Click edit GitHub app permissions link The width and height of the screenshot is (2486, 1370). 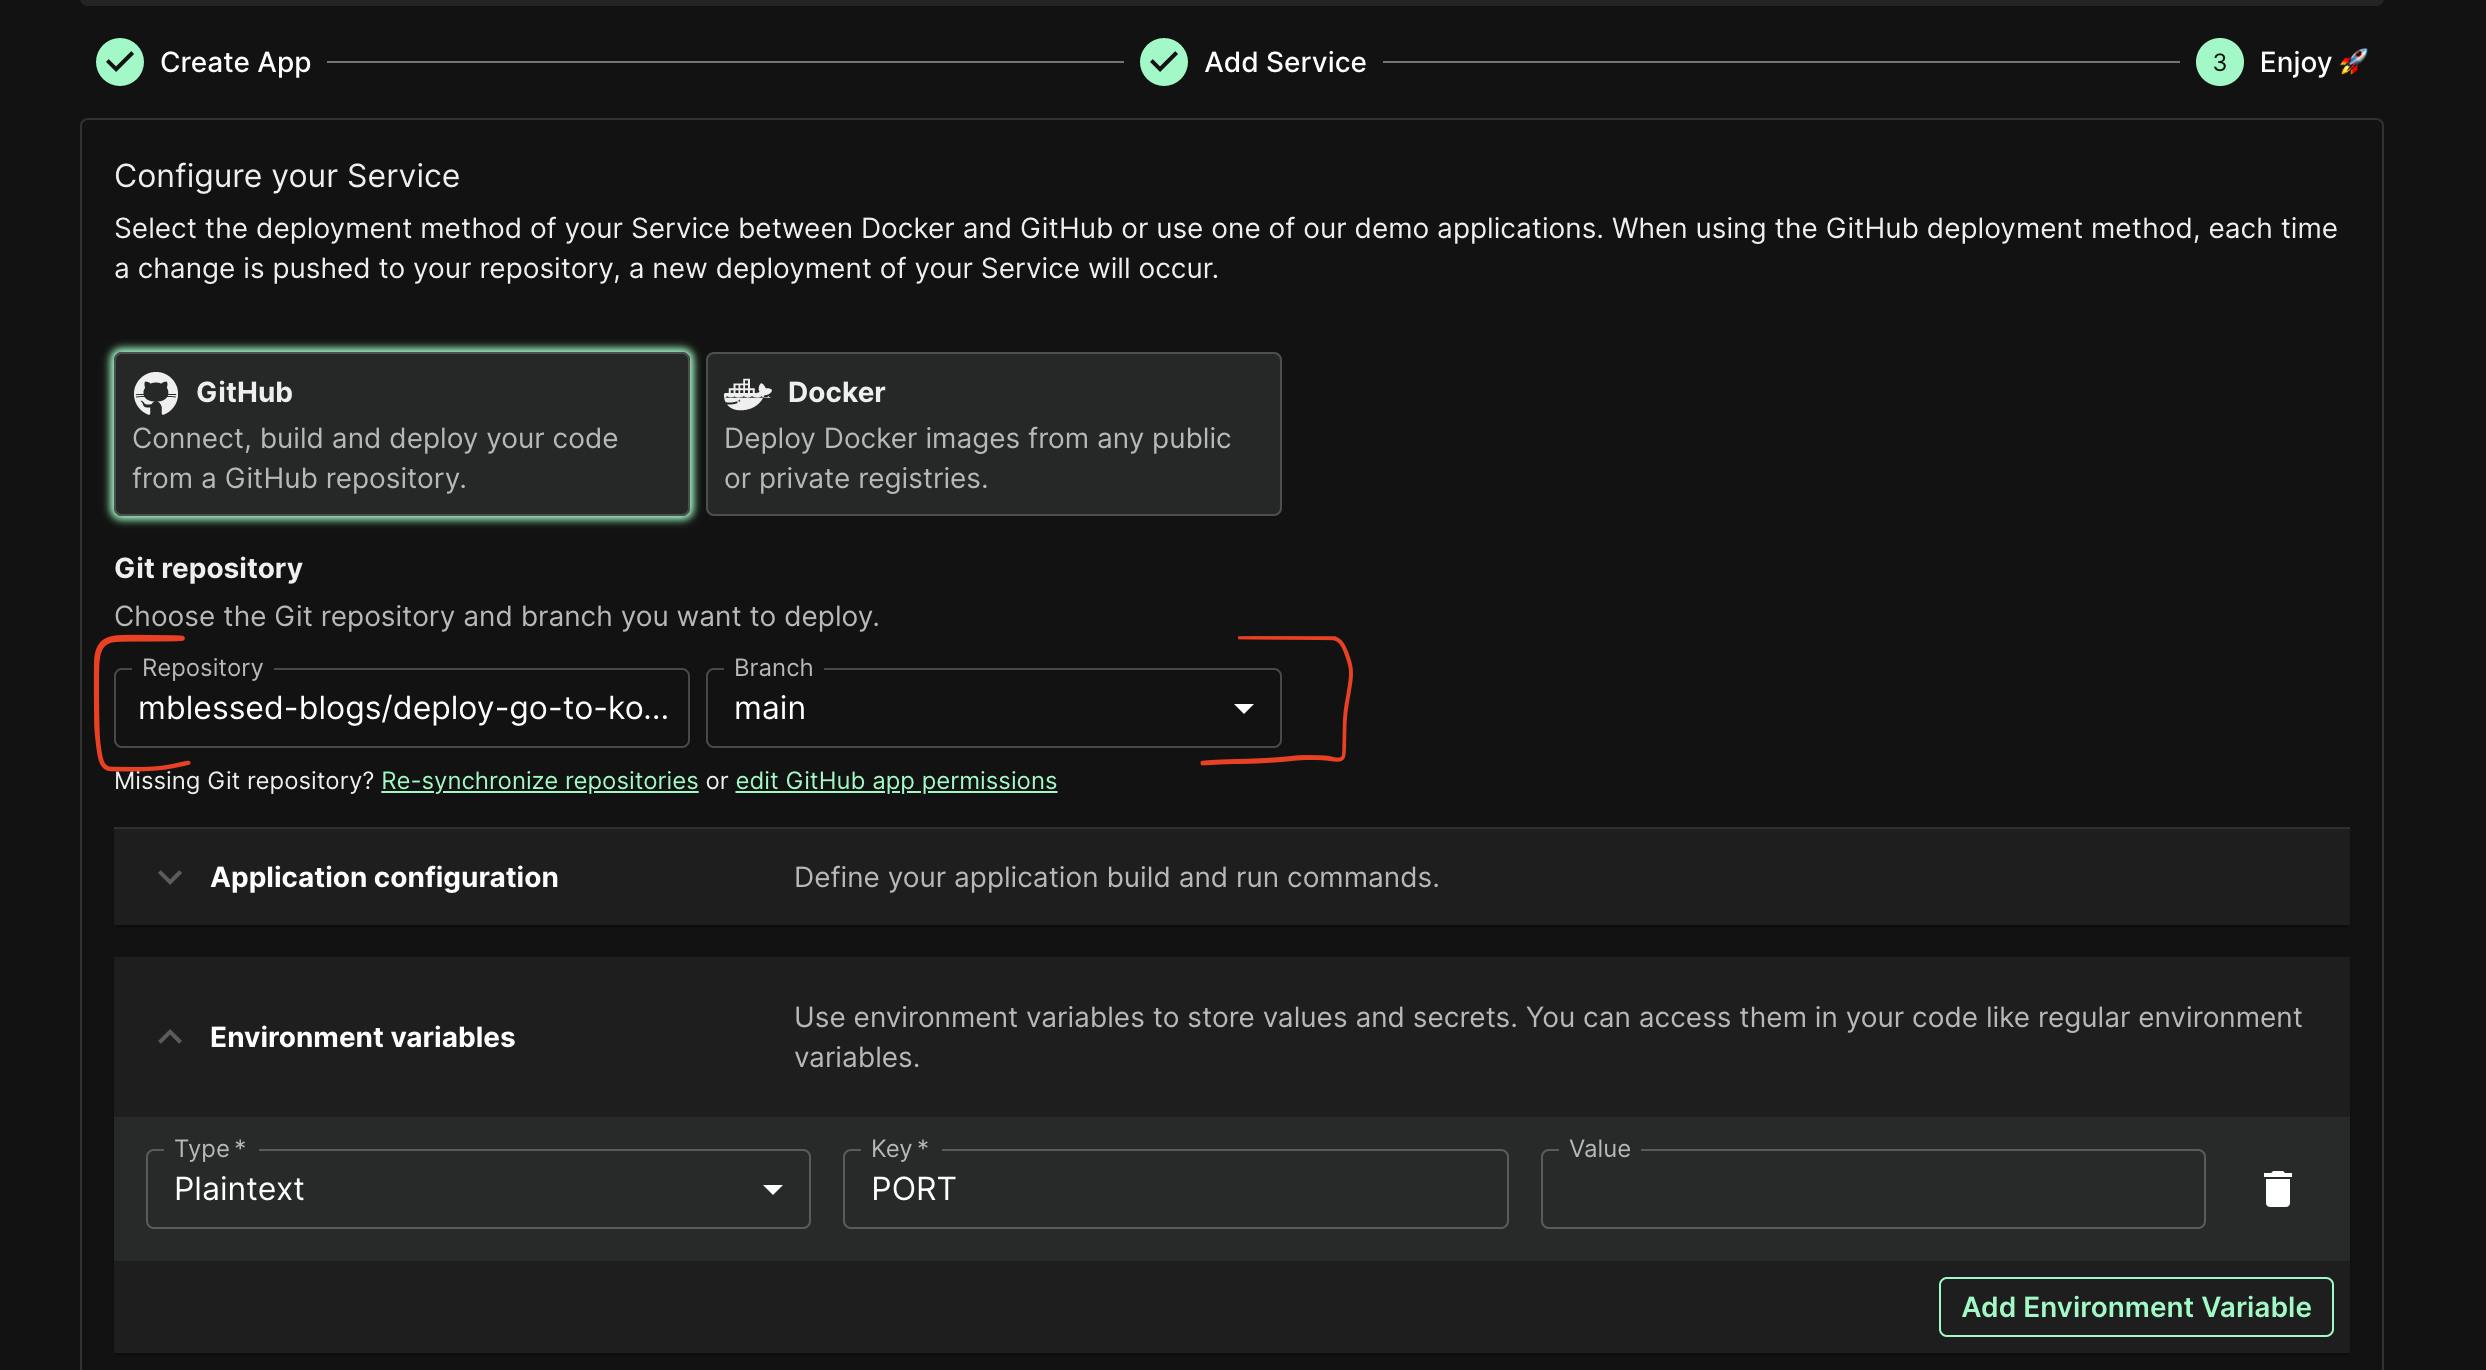[896, 779]
